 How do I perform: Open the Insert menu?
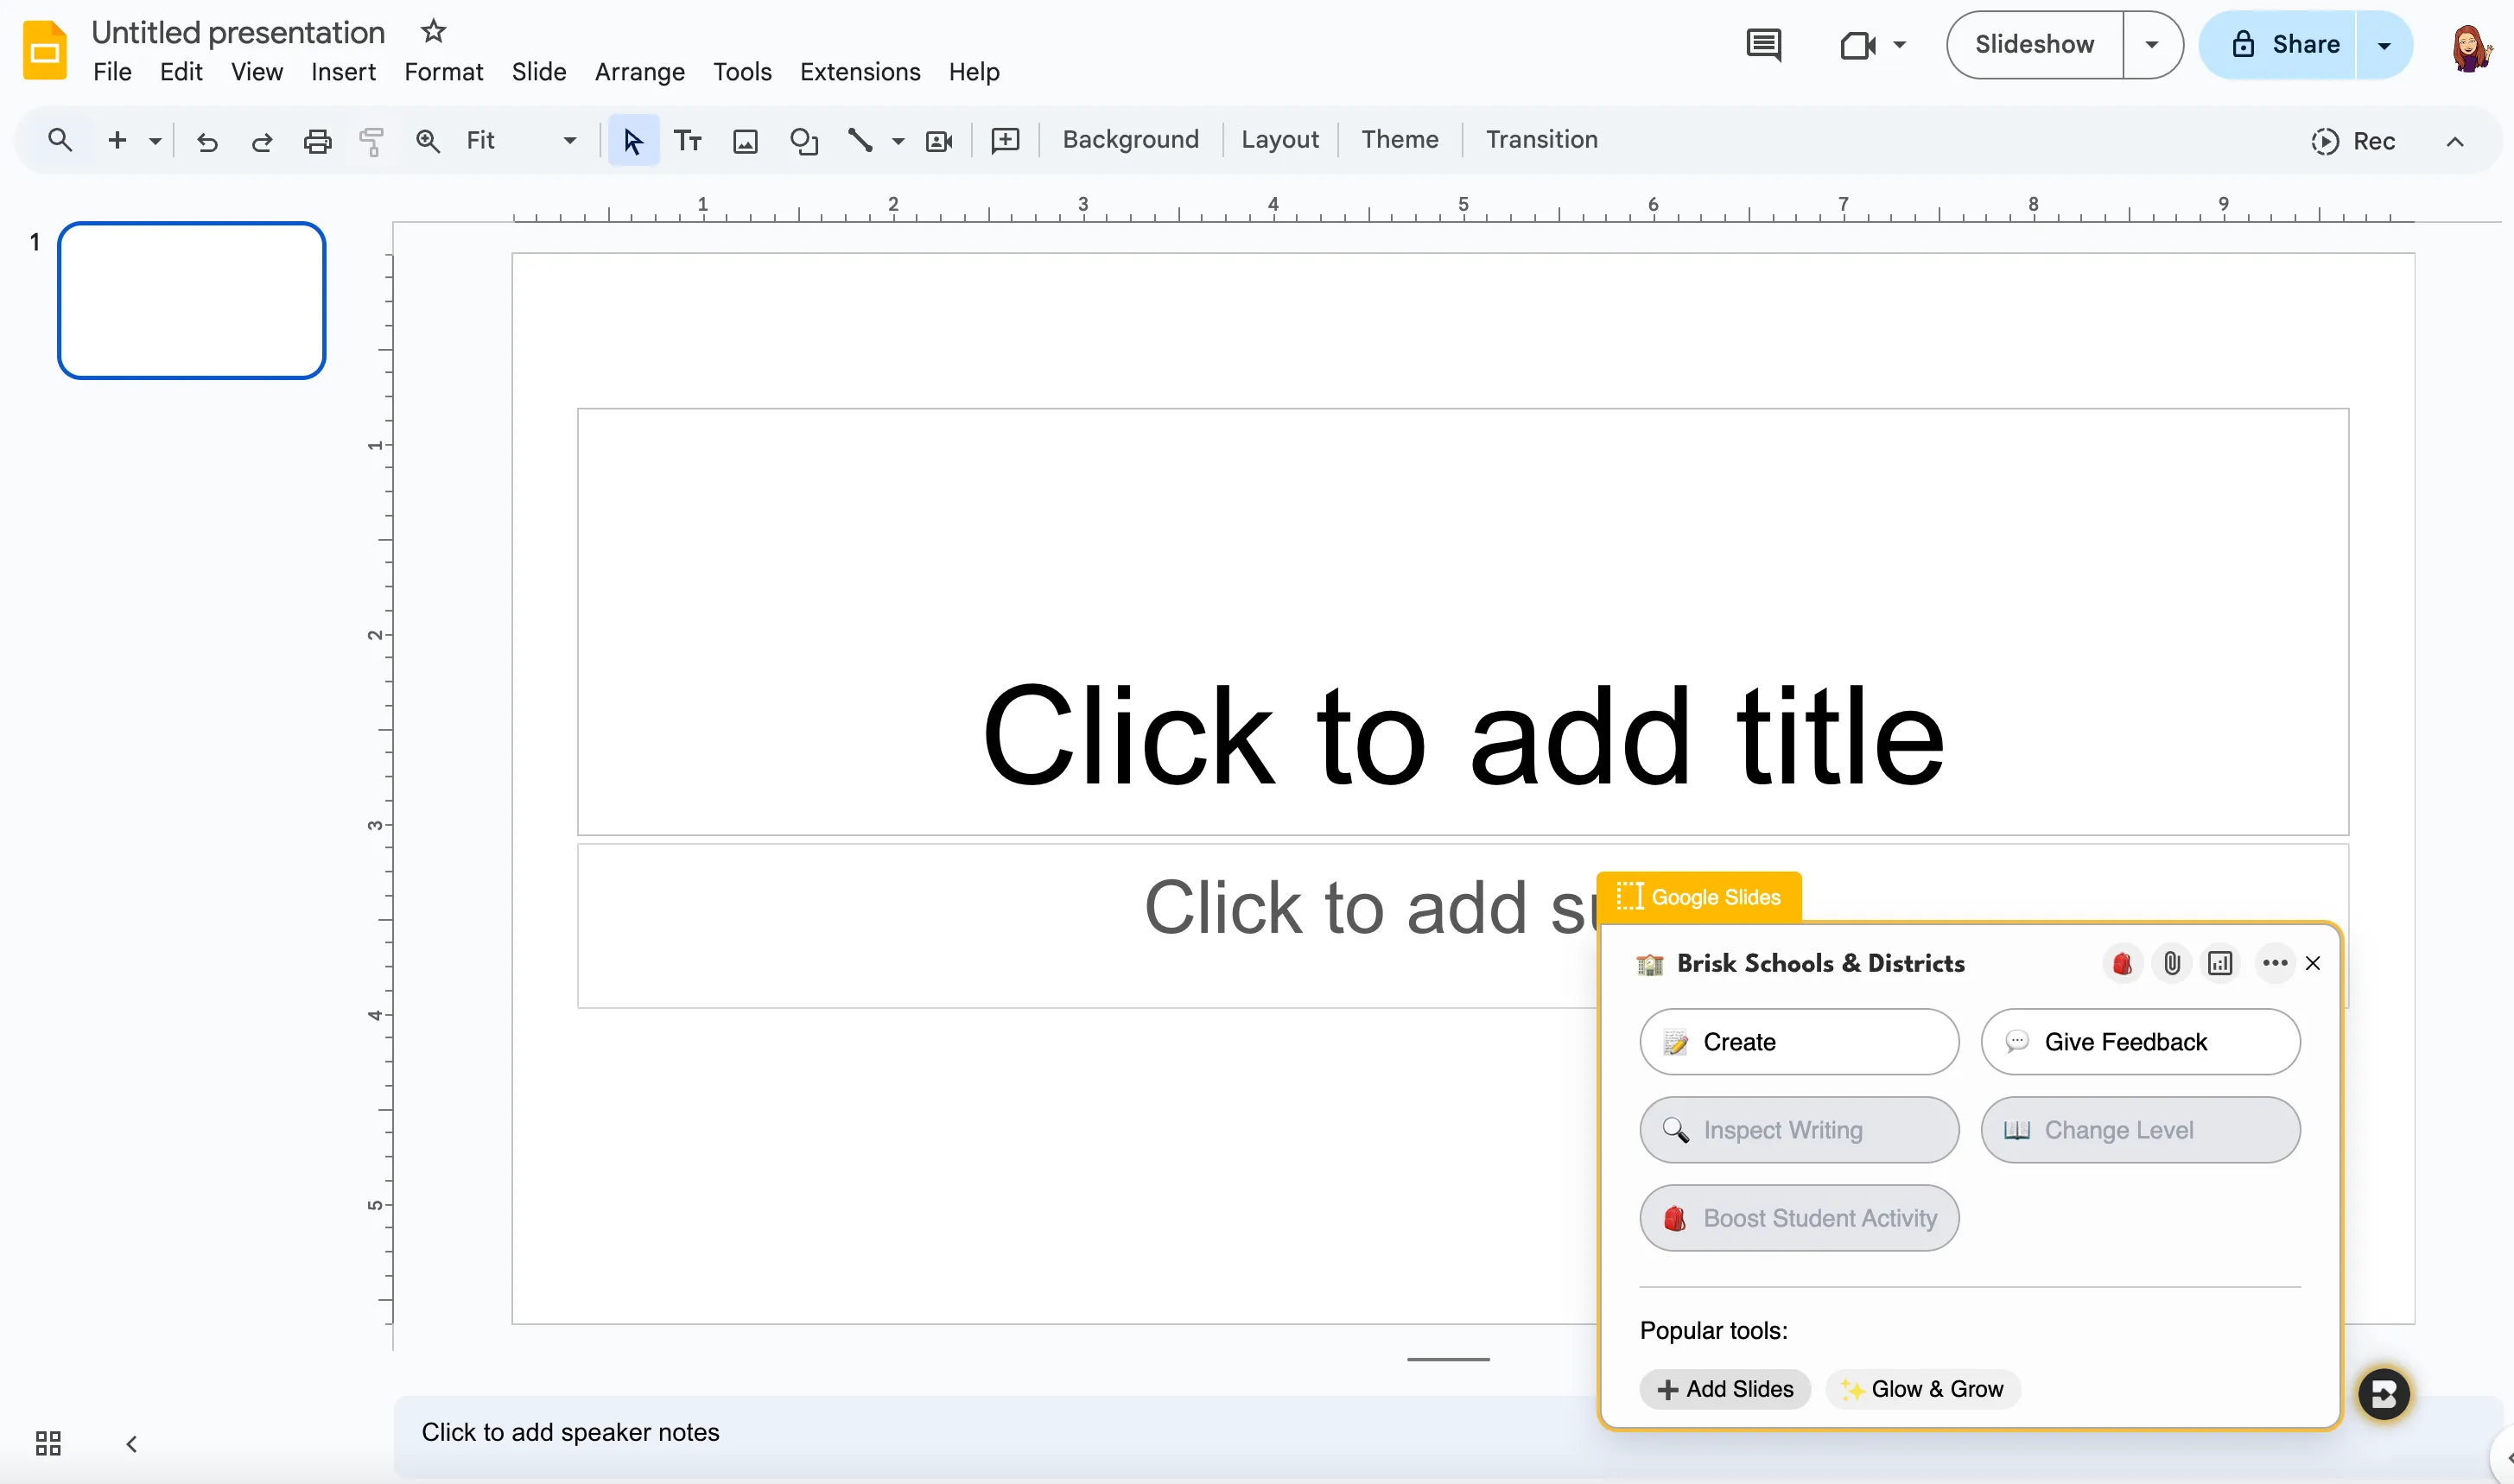(x=343, y=72)
